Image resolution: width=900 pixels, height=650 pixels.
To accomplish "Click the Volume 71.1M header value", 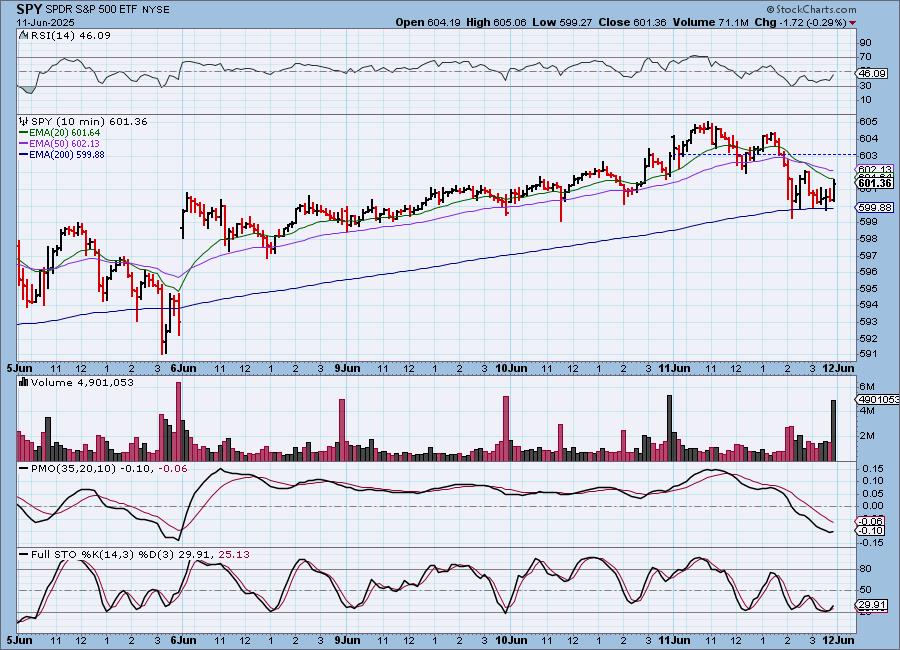I will pyautogui.click(x=710, y=22).
